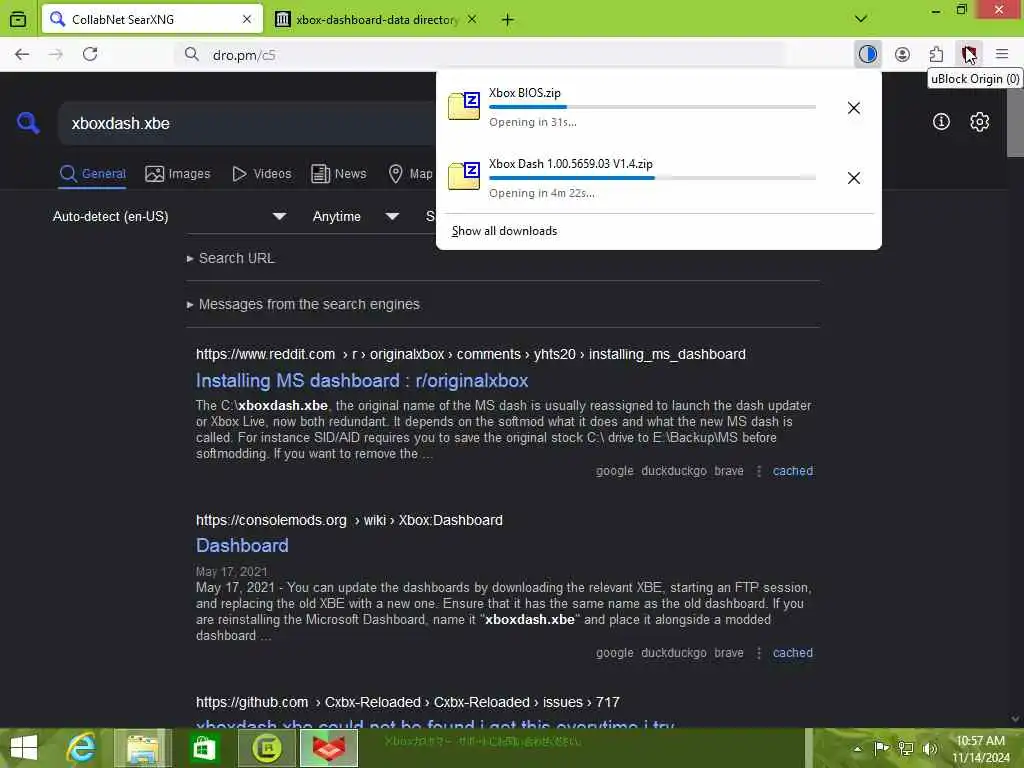Close the CollabNet SearXNG tab

click(247, 20)
